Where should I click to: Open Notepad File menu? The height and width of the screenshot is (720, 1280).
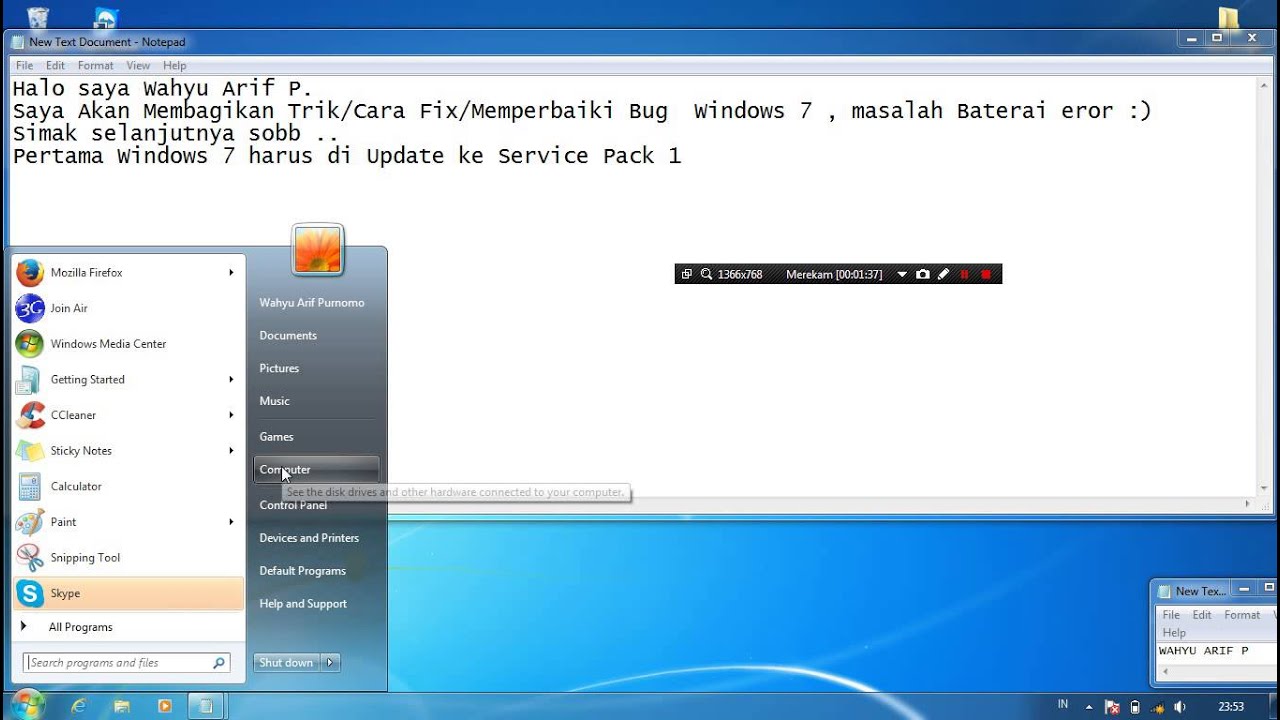pos(24,66)
